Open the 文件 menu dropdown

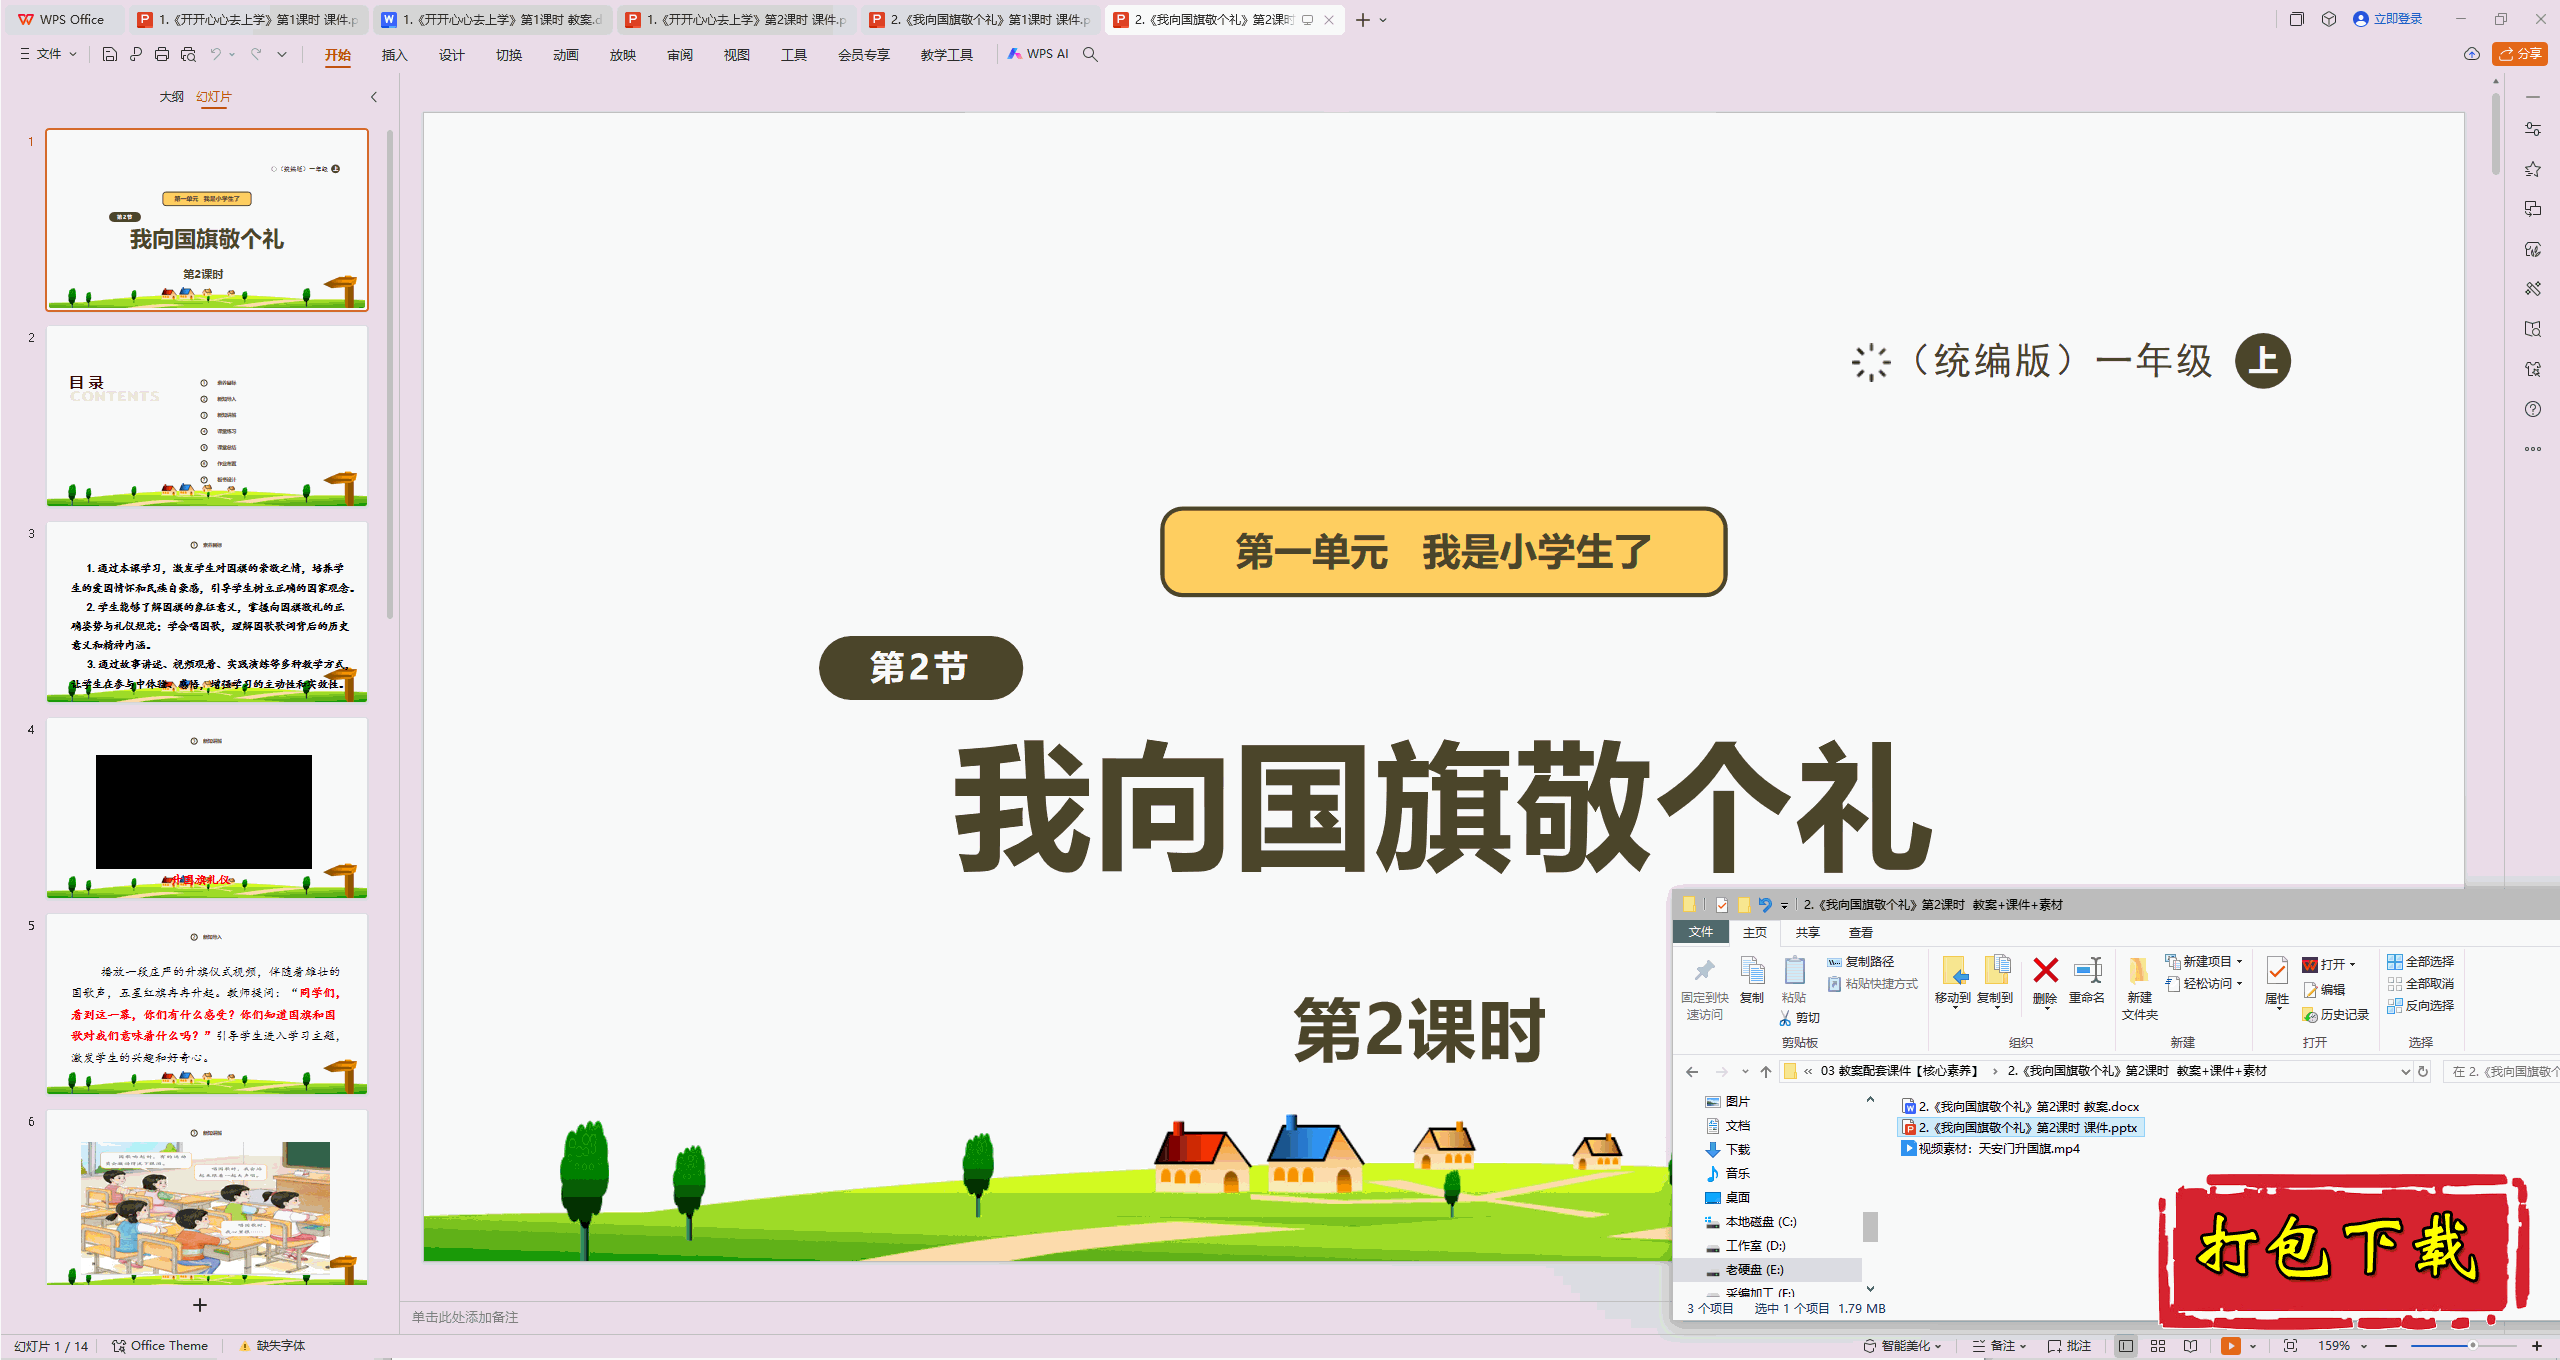coord(48,54)
